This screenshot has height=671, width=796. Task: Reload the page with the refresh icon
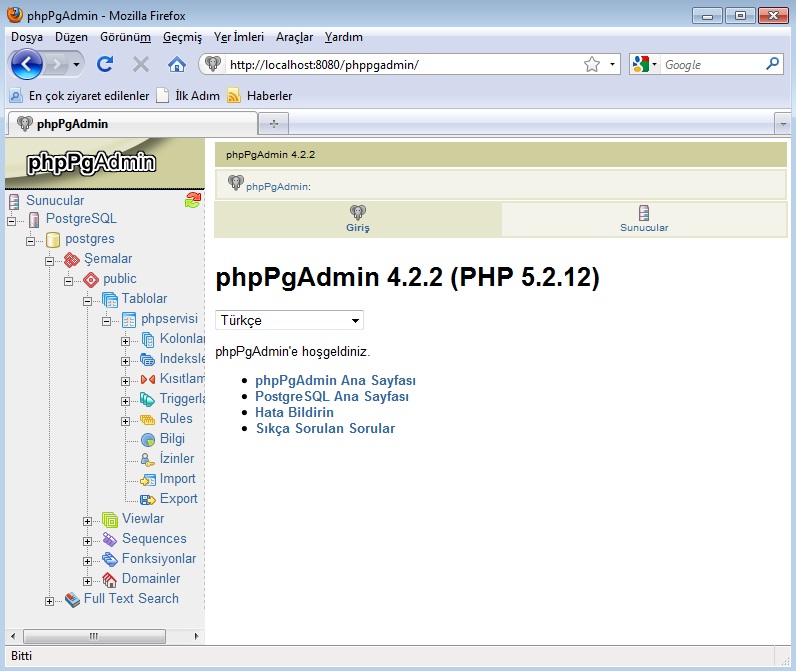pos(105,64)
